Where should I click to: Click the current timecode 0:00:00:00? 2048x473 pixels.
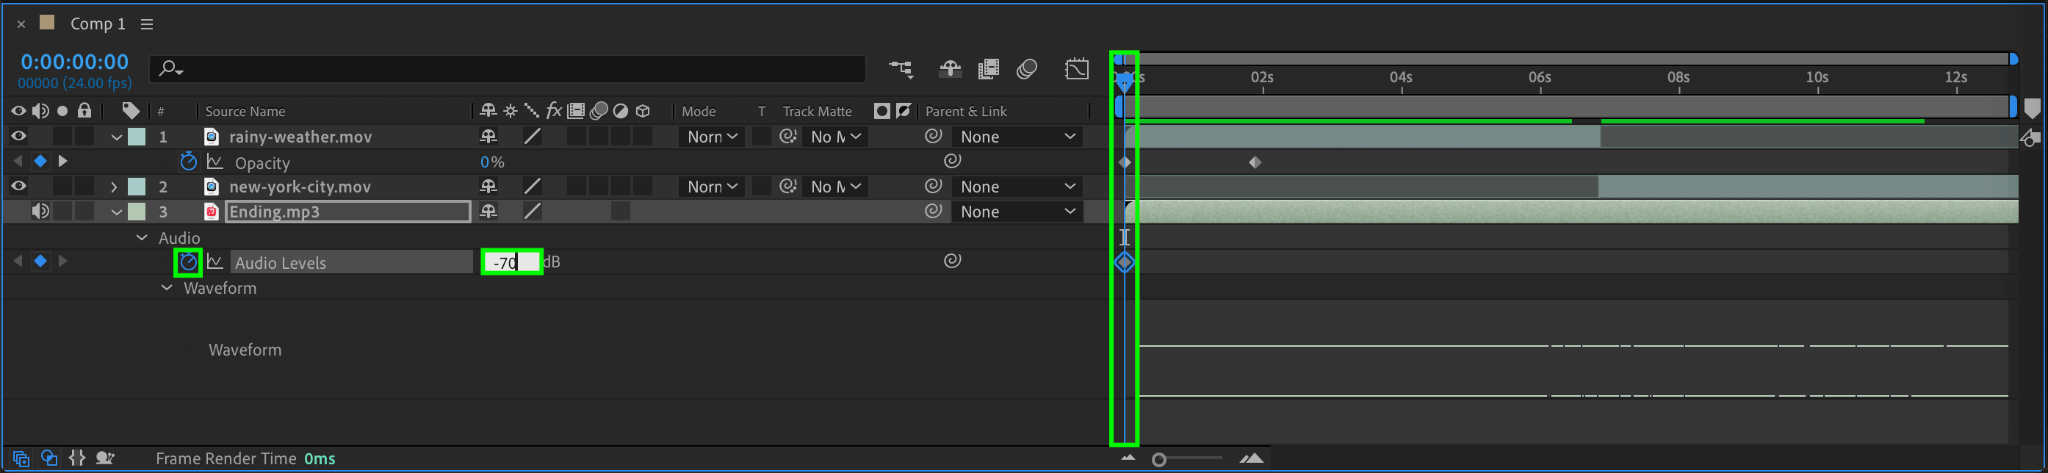click(x=75, y=62)
